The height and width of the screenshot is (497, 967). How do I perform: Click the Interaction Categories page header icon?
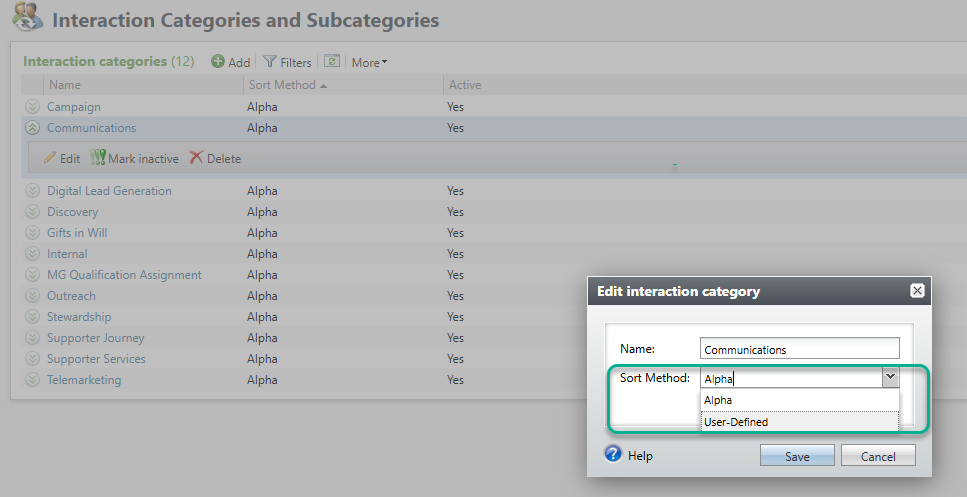(27, 17)
